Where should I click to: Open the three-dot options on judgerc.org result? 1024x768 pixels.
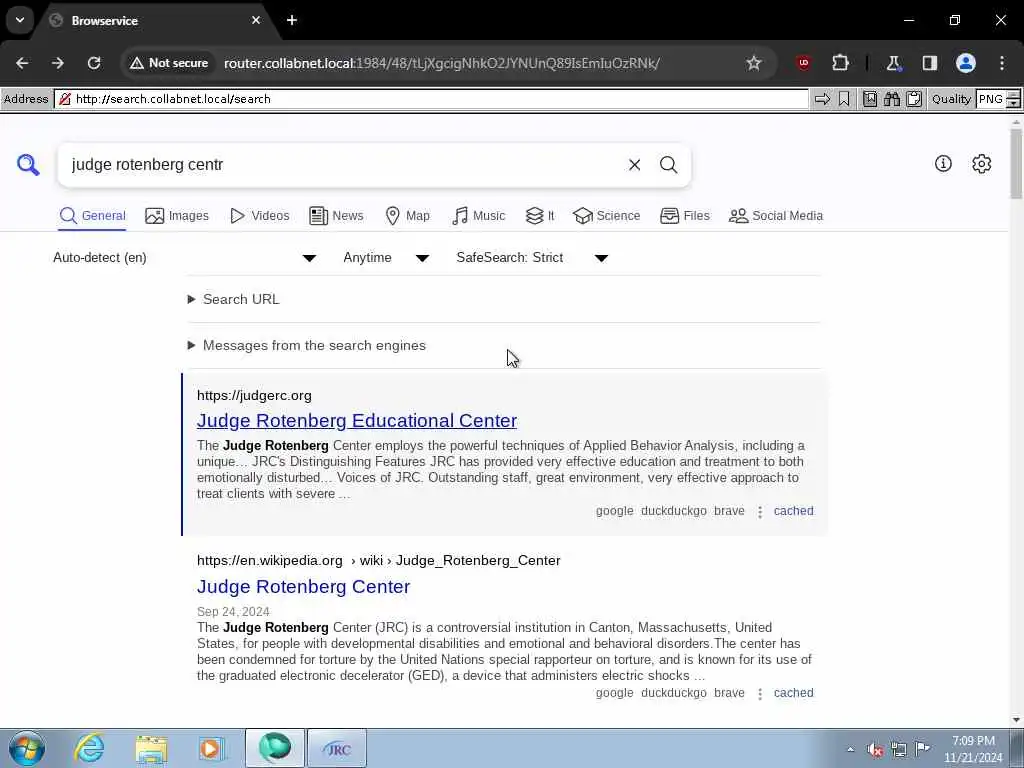[x=760, y=512]
